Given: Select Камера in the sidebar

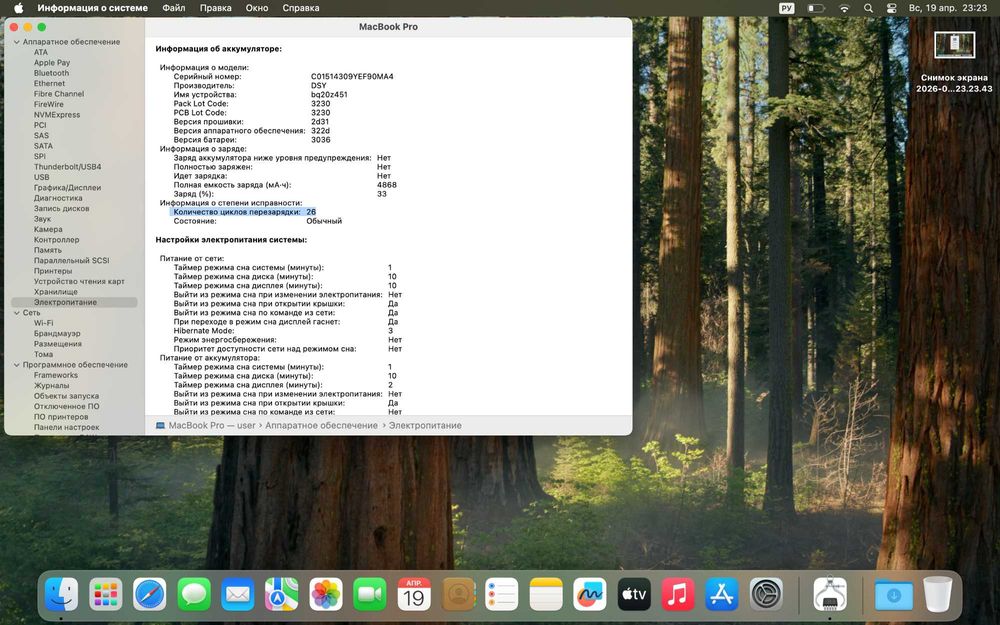Looking at the screenshot, I should point(48,230).
